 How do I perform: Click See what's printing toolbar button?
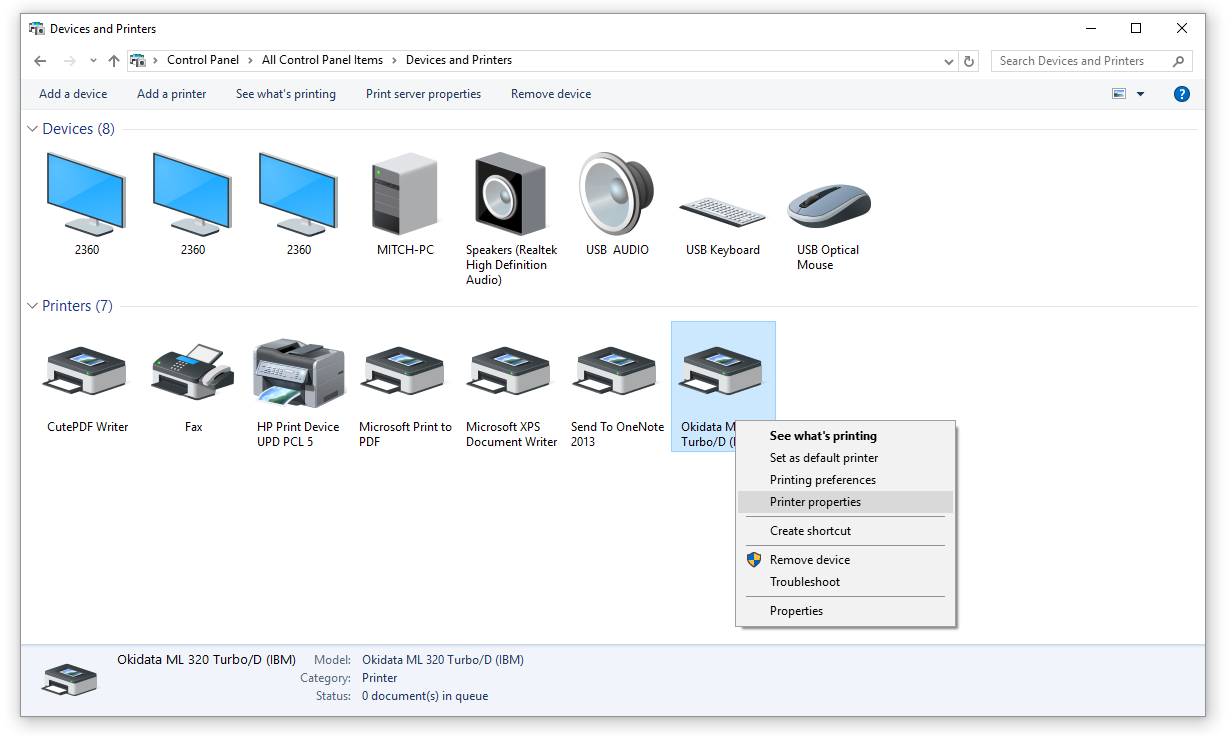point(286,94)
